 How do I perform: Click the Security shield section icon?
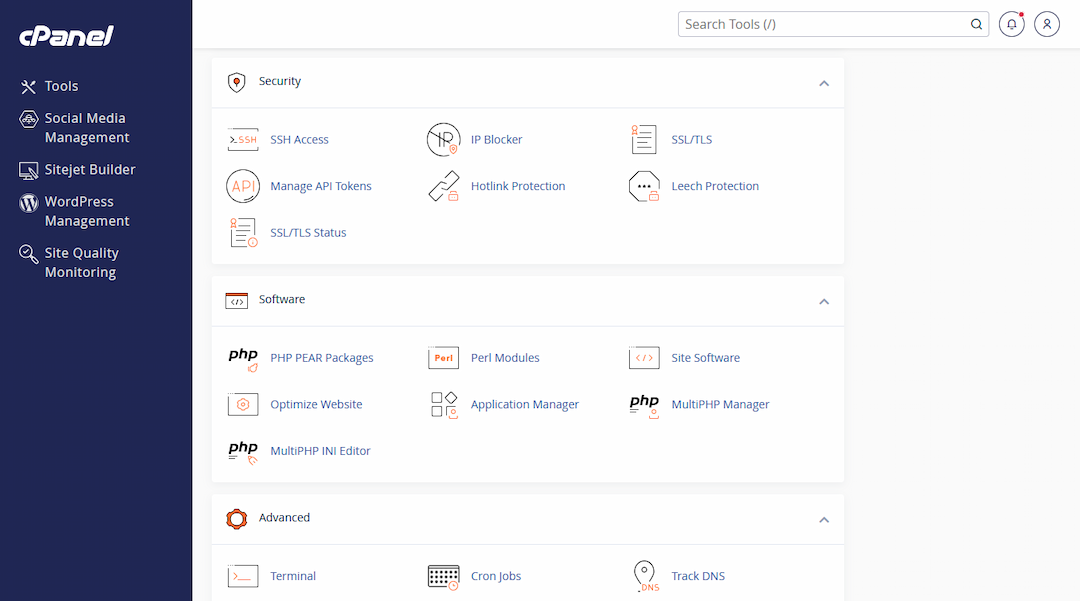coord(236,83)
